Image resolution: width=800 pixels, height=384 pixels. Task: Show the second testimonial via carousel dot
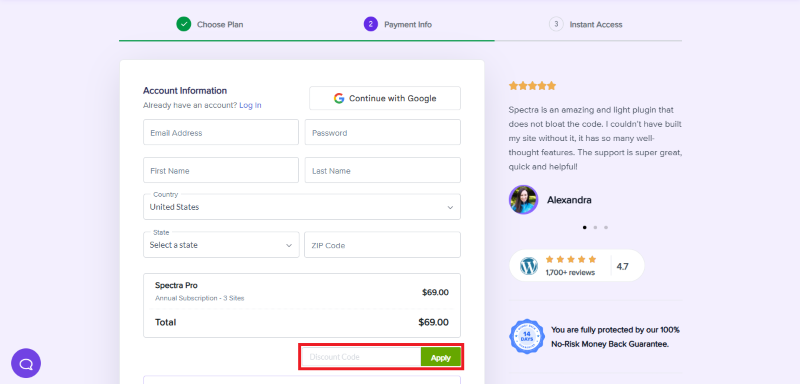click(595, 227)
